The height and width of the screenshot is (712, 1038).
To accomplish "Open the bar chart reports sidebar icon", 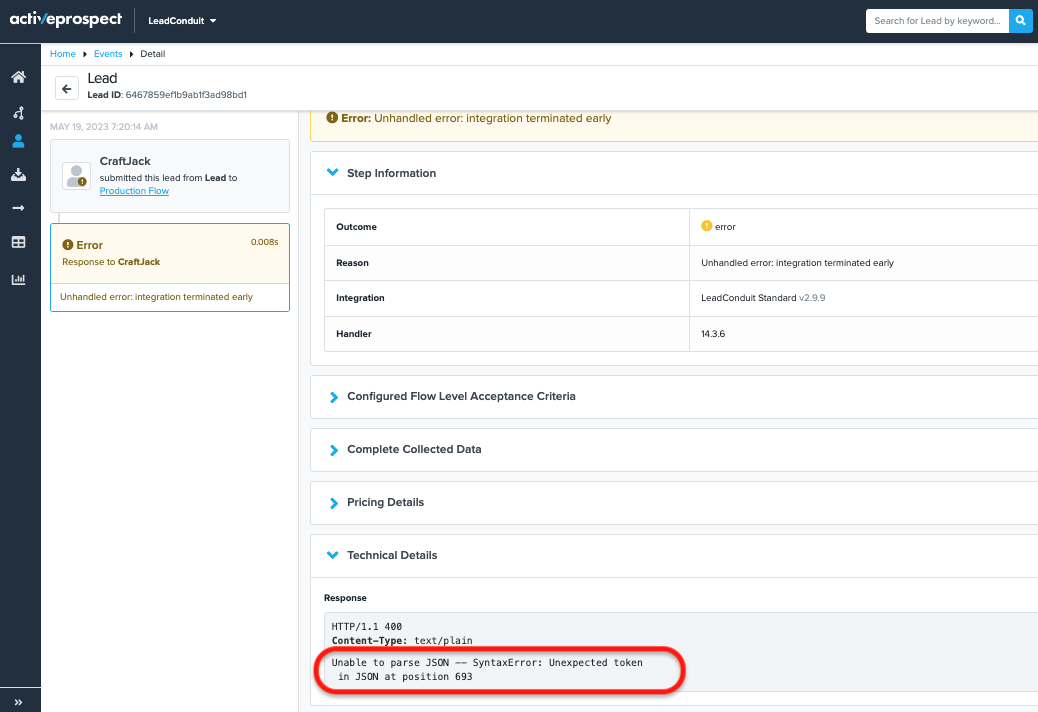I will coord(19,279).
